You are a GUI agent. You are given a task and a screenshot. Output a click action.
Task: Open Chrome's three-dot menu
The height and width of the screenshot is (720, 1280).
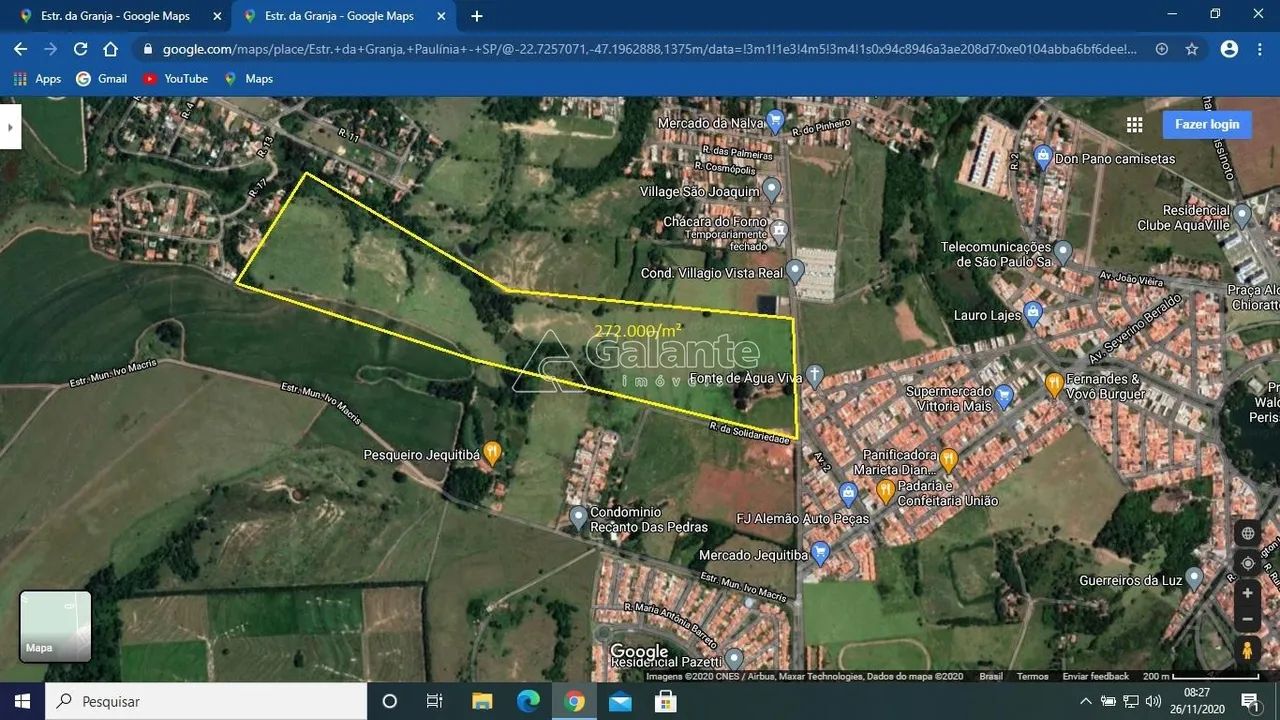pos(1260,49)
